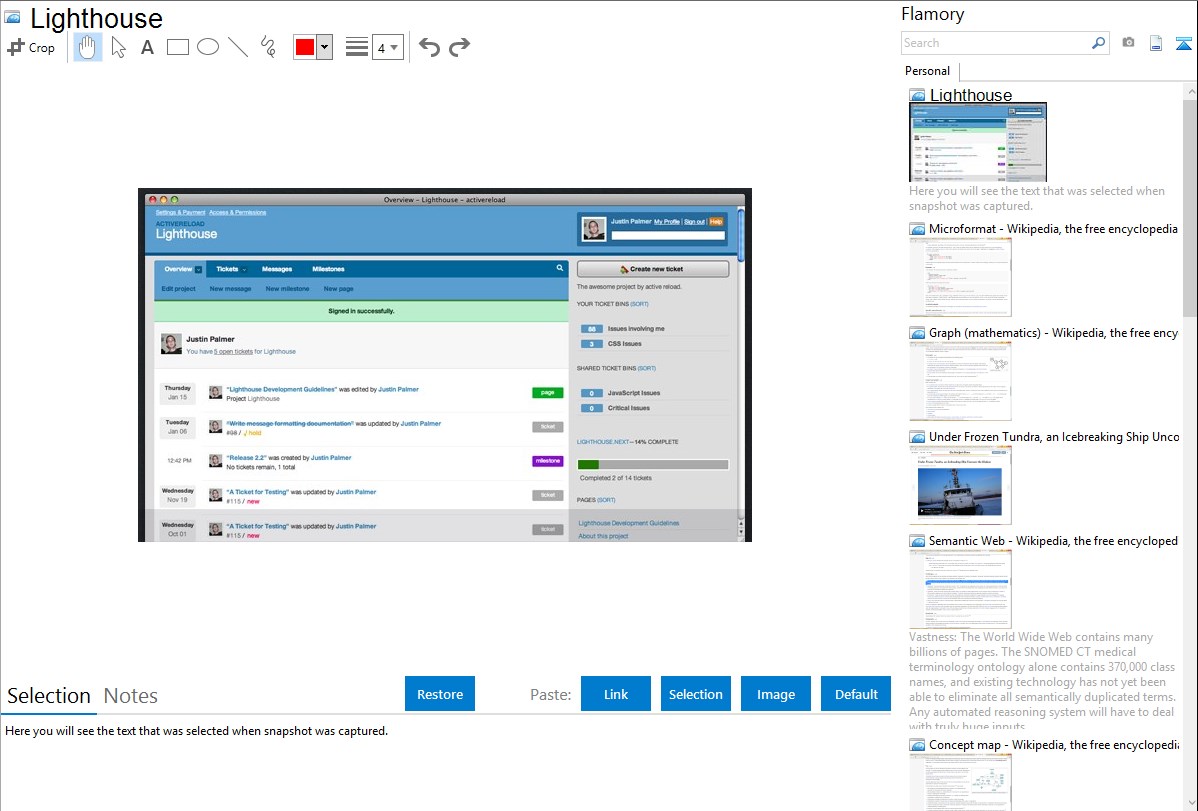Click the red color swatch
Screen dimensions: 1198x811
tap(304, 47)
